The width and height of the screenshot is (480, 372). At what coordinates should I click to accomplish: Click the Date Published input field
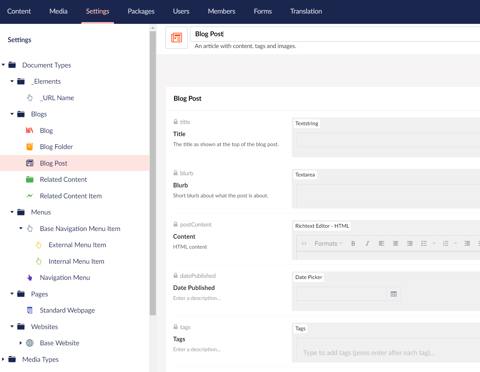click(x=341, y=294)
